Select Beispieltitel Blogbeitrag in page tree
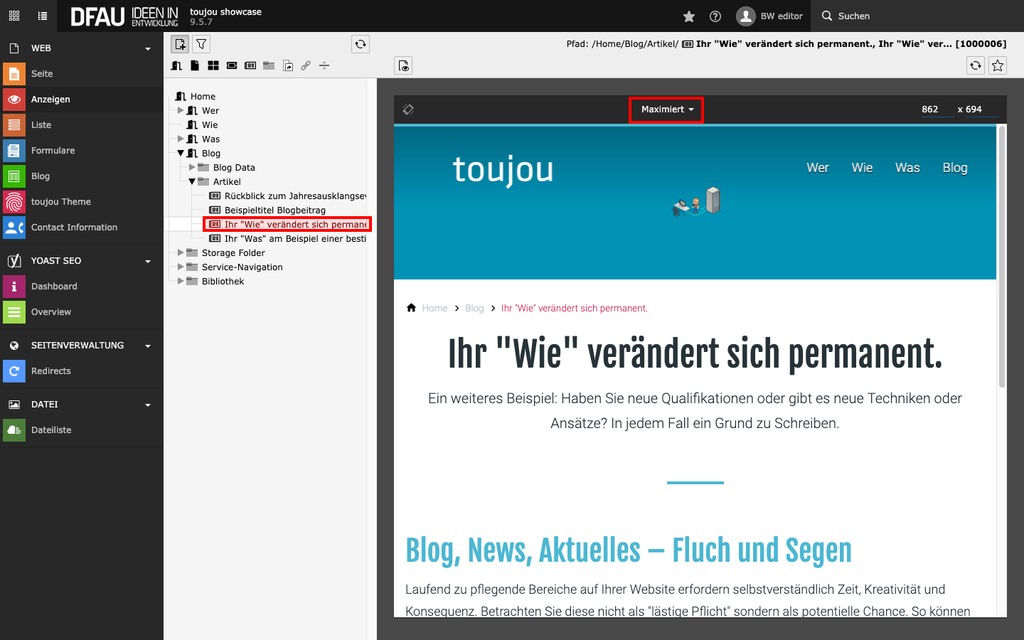Image resolution: width=1024 pixels, height=640 pixels. point(275,211)
